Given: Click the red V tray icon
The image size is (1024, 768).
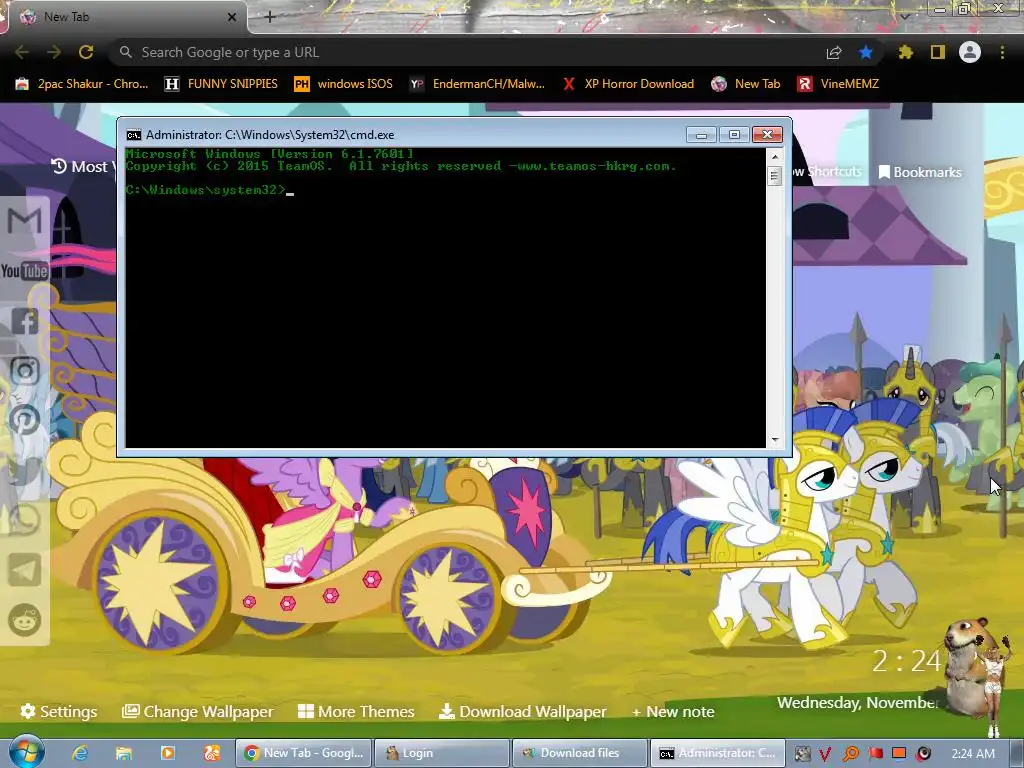Looking at the screenshot, I should click(825, 754).
